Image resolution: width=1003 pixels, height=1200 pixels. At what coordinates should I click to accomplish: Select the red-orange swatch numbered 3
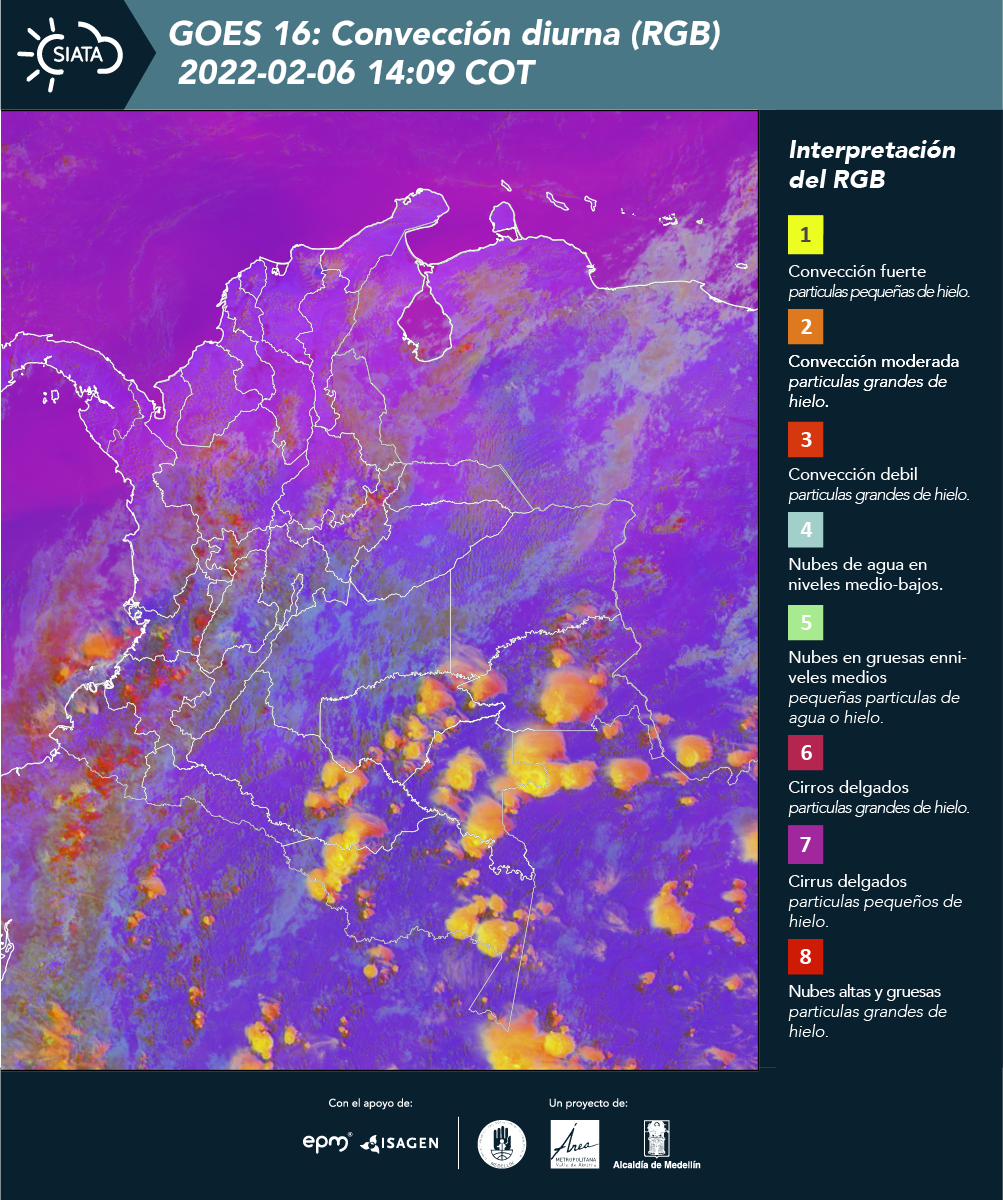point(805,439)
